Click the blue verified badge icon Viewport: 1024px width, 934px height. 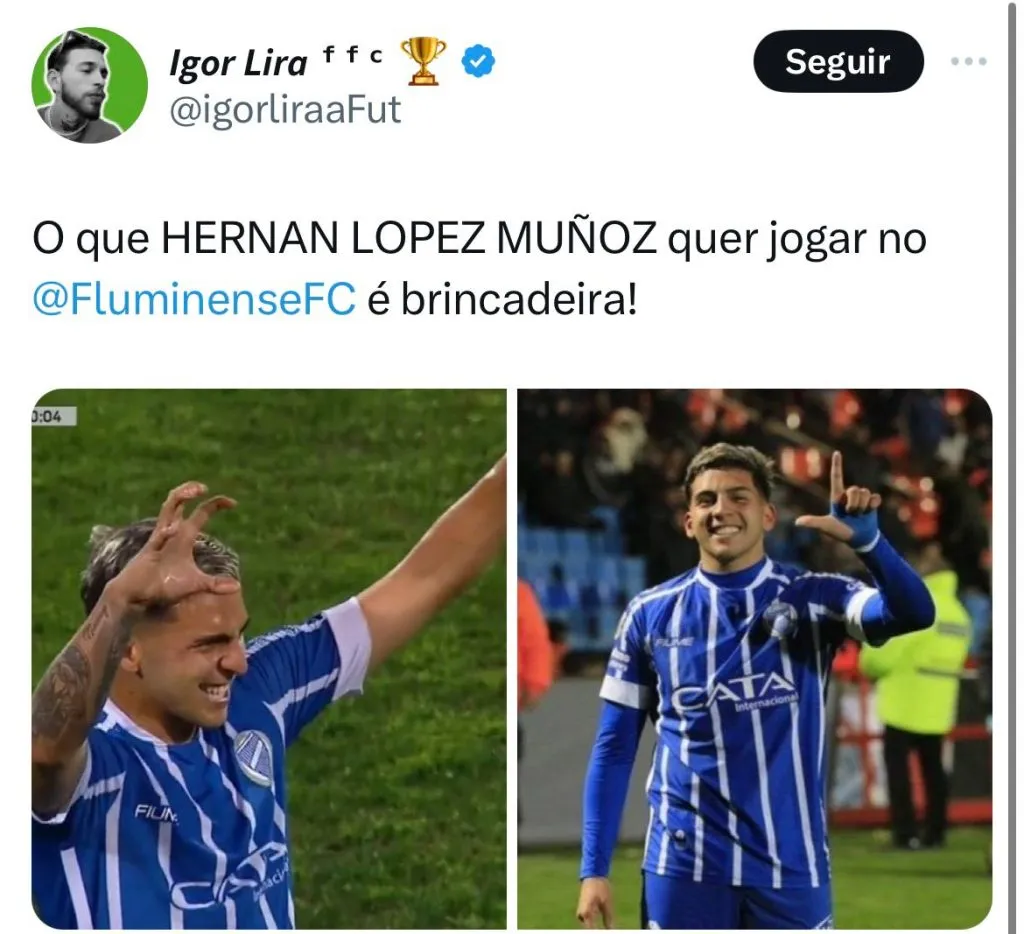tap(478, 61)
